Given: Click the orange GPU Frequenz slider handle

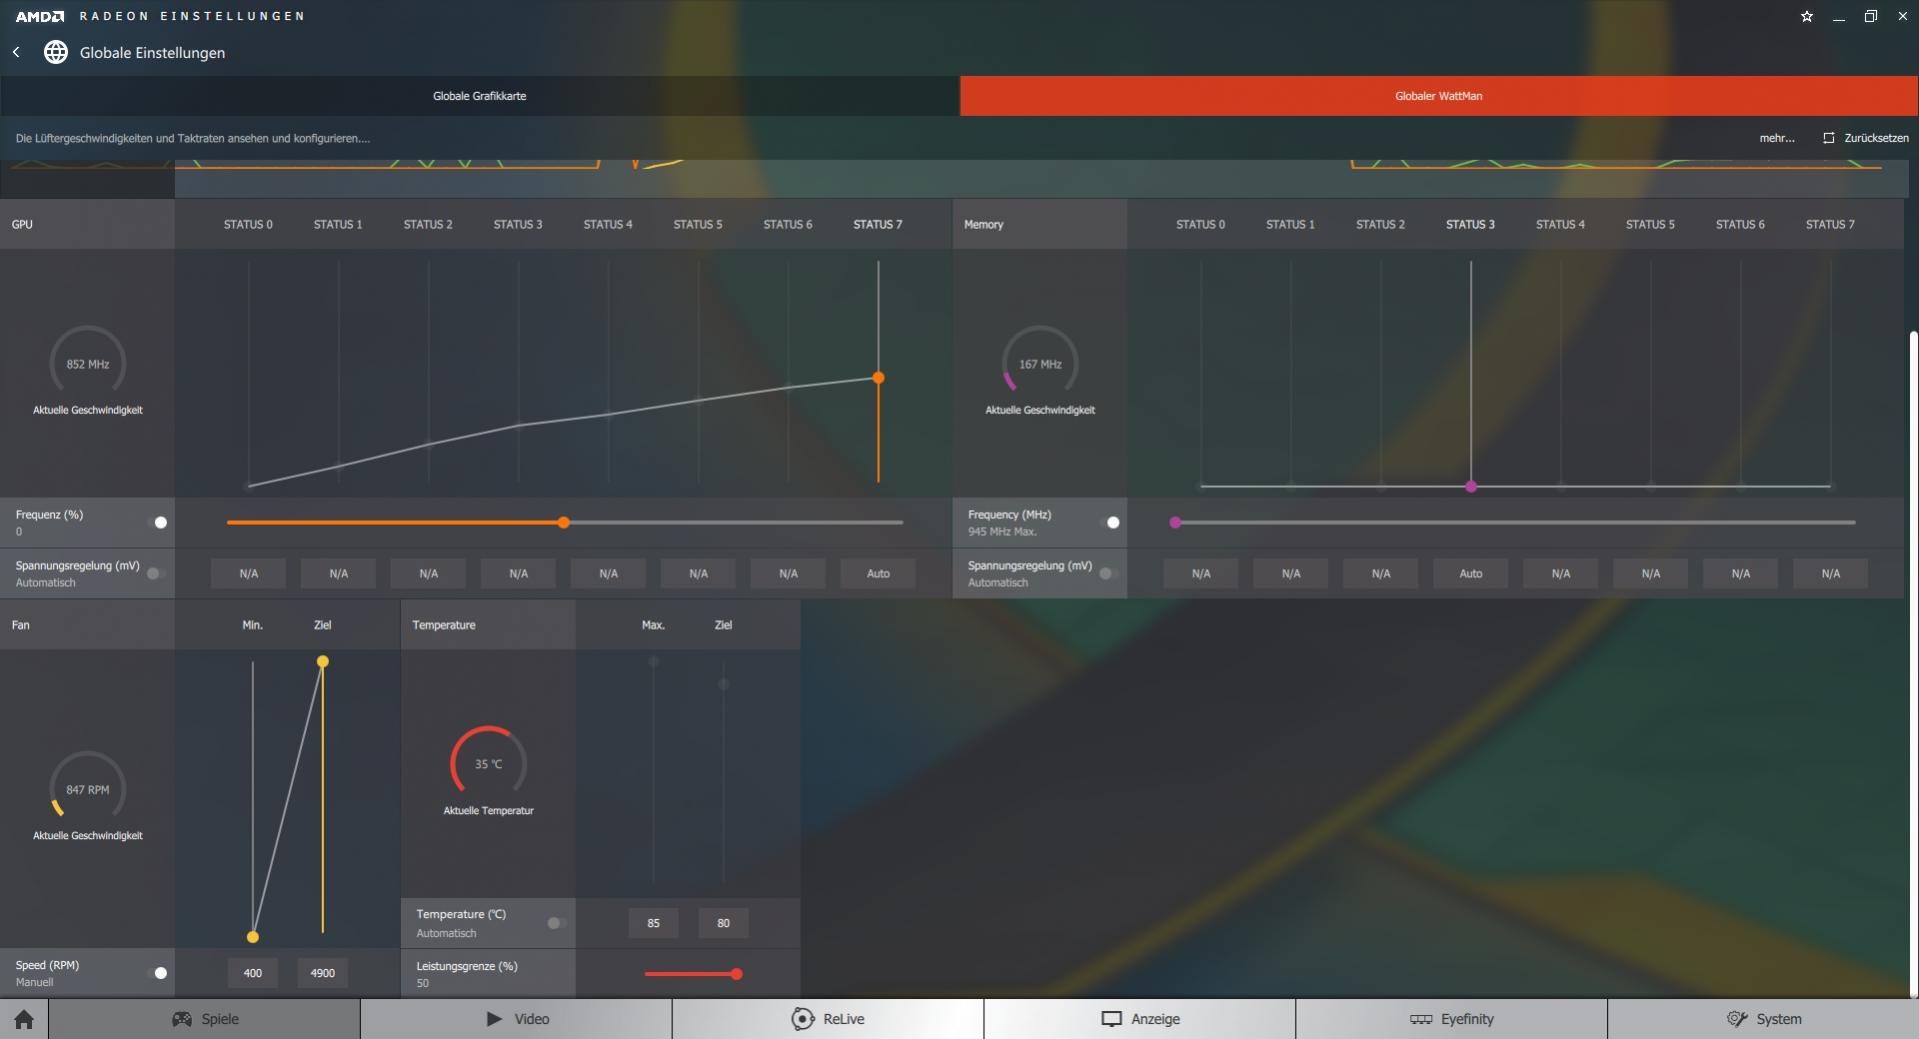Looking at the screenshot, I should coord(564,522).
